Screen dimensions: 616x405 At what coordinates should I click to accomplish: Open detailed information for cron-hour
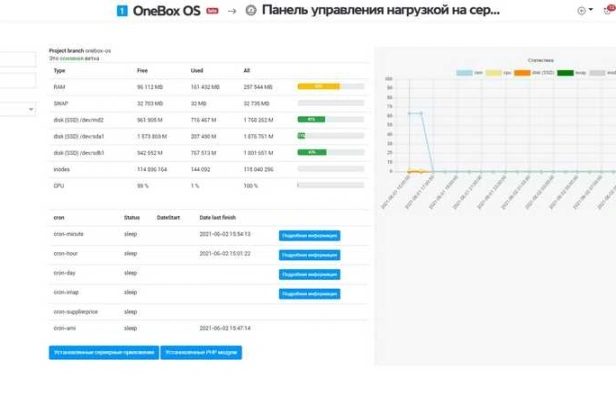tap(309, 255)
